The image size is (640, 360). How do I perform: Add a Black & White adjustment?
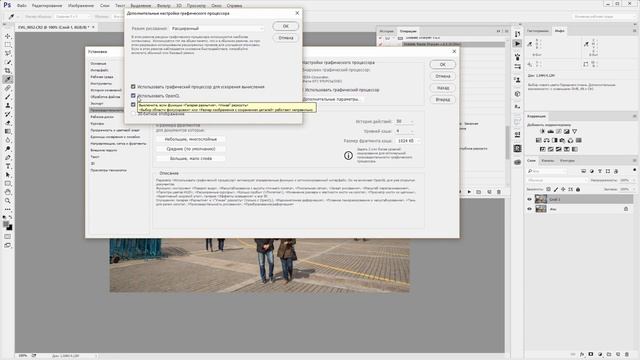(555, 140)
